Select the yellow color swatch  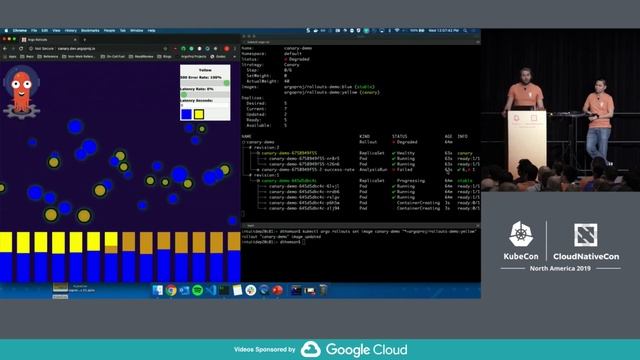pos(199,114)
